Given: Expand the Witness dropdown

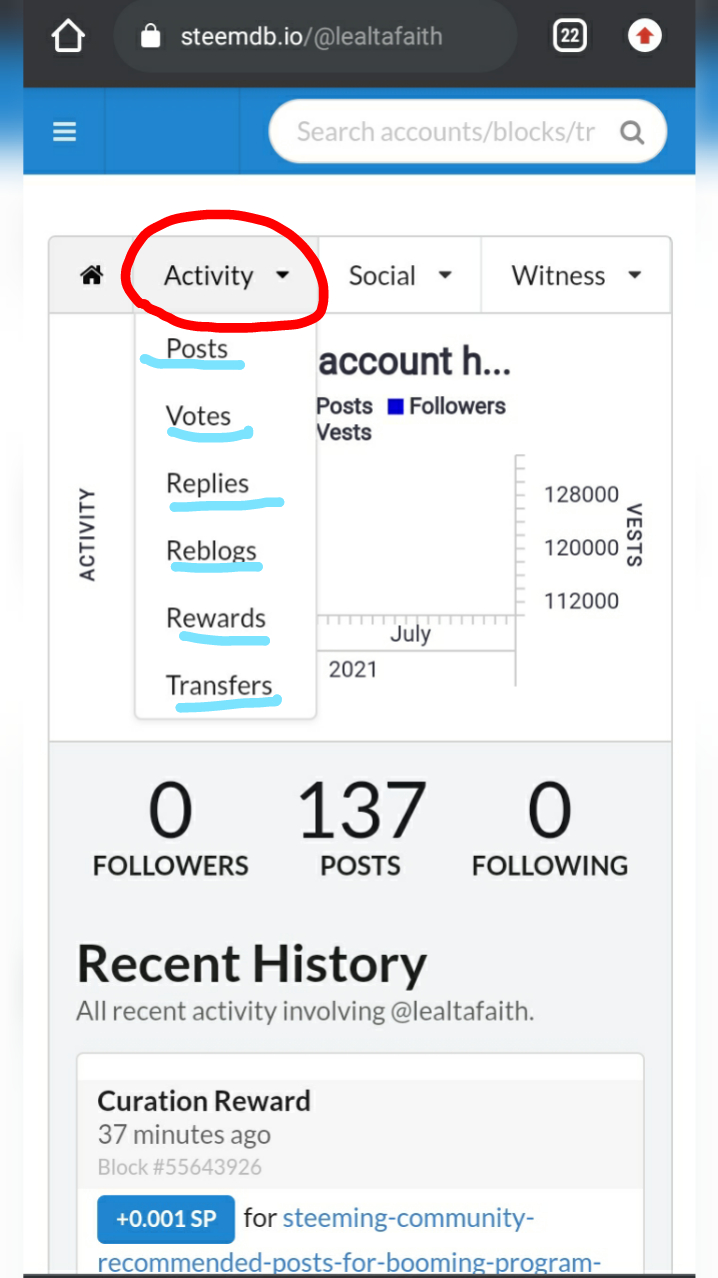Looking at the screenshot, I should pos(576,275).
